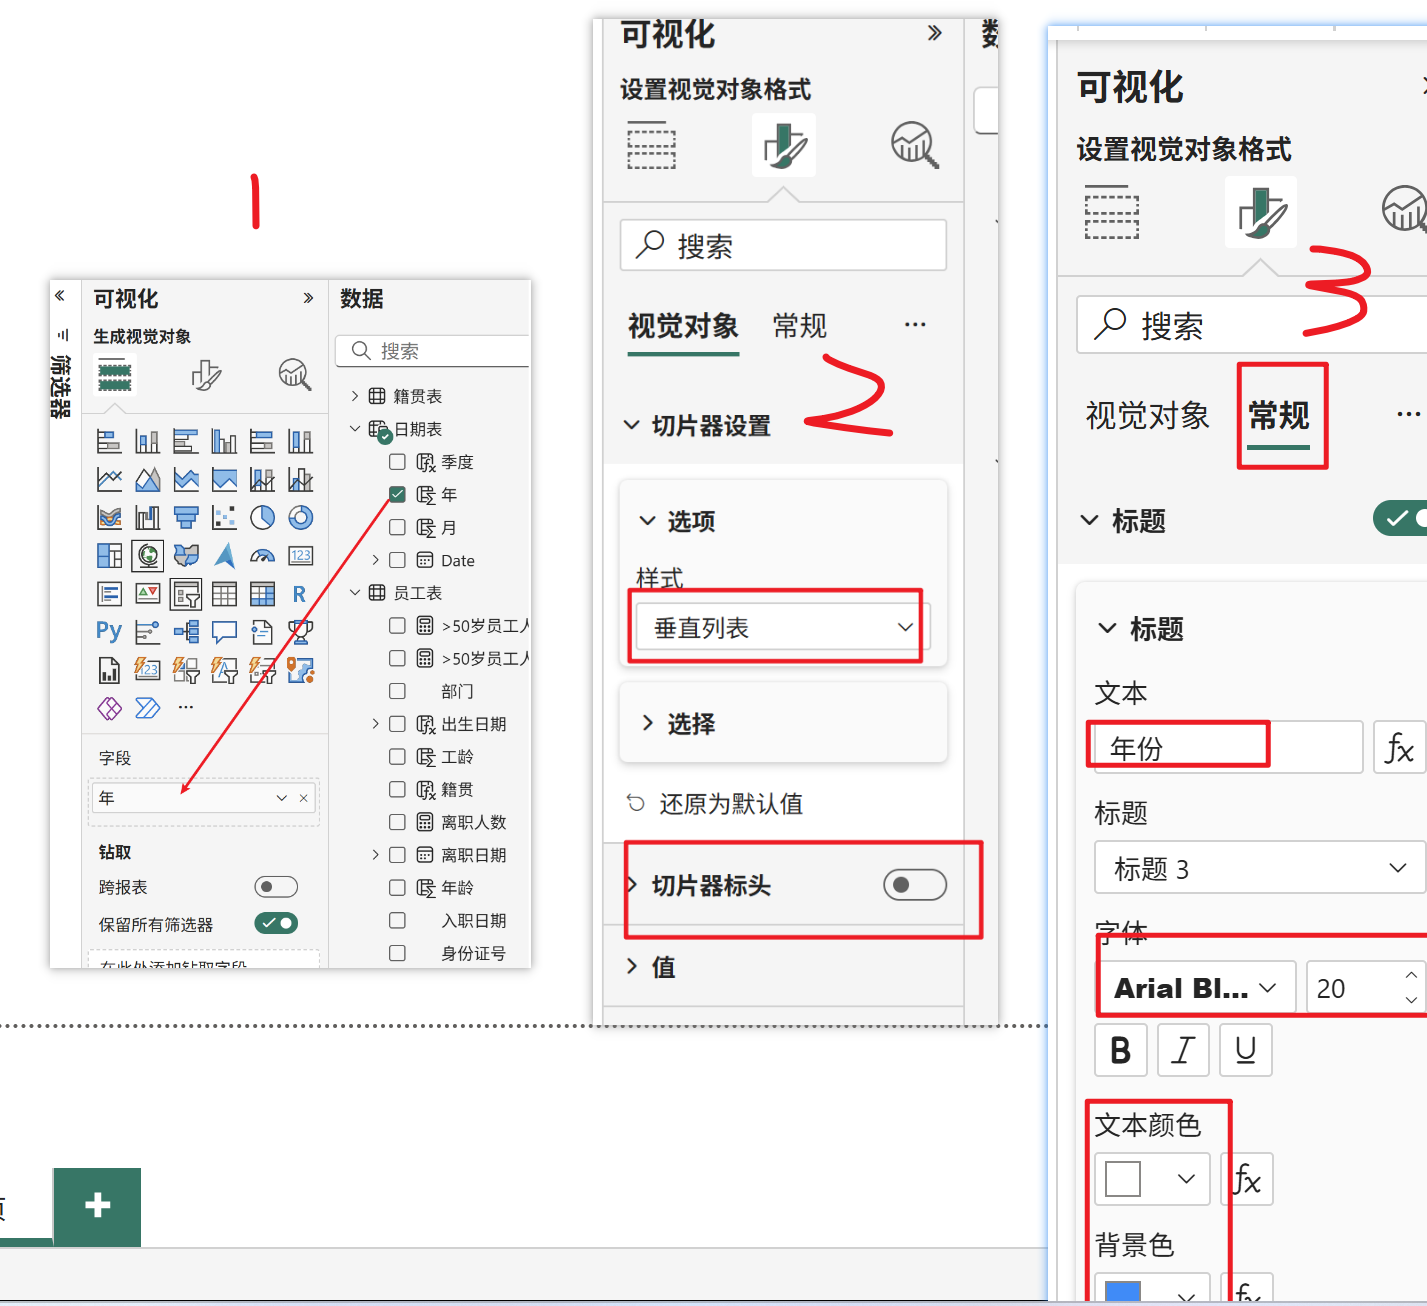Select the funnel chart visual icon

tap(186, 517)
